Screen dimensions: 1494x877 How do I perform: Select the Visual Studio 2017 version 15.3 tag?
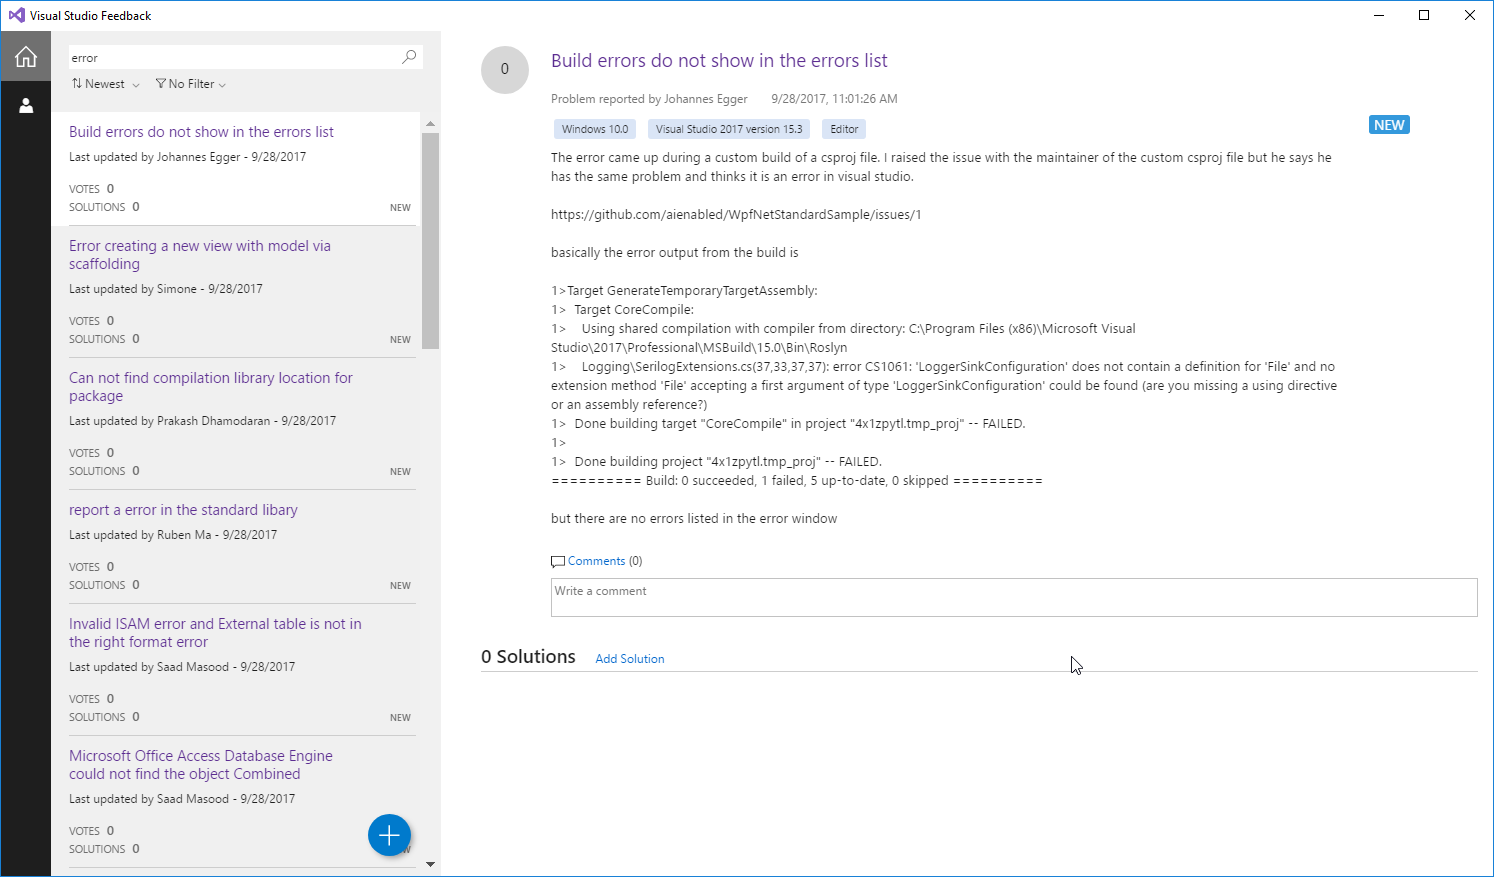[729, 129]
